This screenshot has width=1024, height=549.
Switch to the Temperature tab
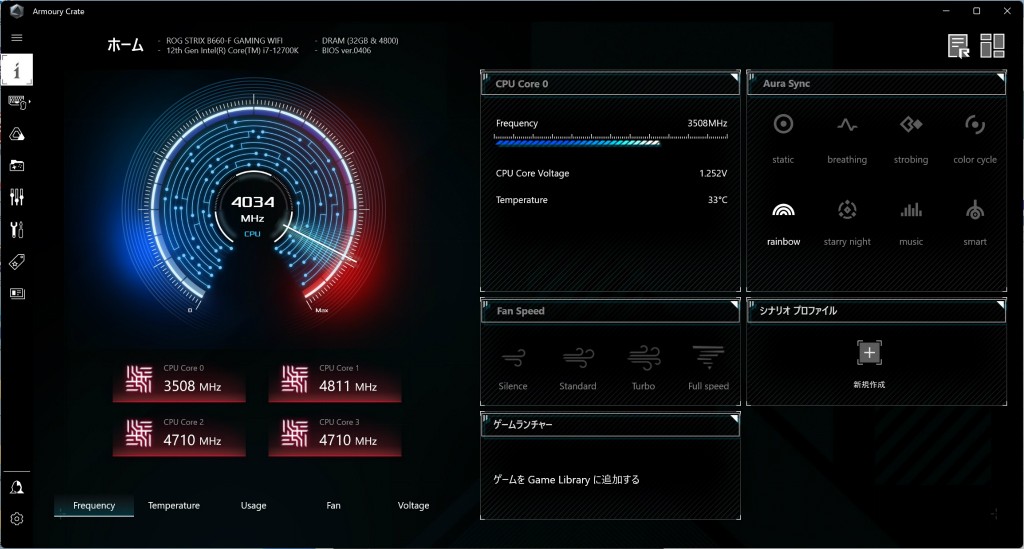tap(174, 506)
